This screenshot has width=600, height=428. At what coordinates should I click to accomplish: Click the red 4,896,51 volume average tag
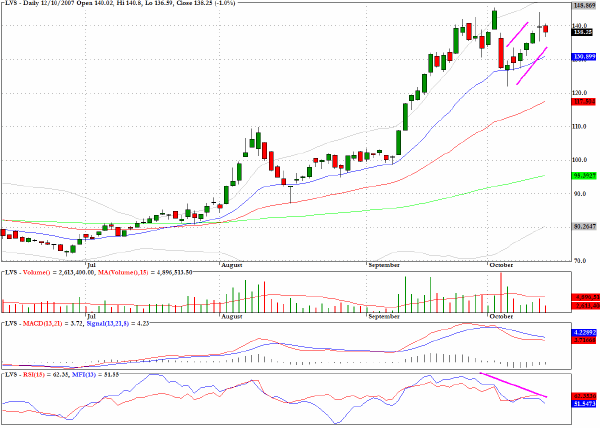click(585, 297)
